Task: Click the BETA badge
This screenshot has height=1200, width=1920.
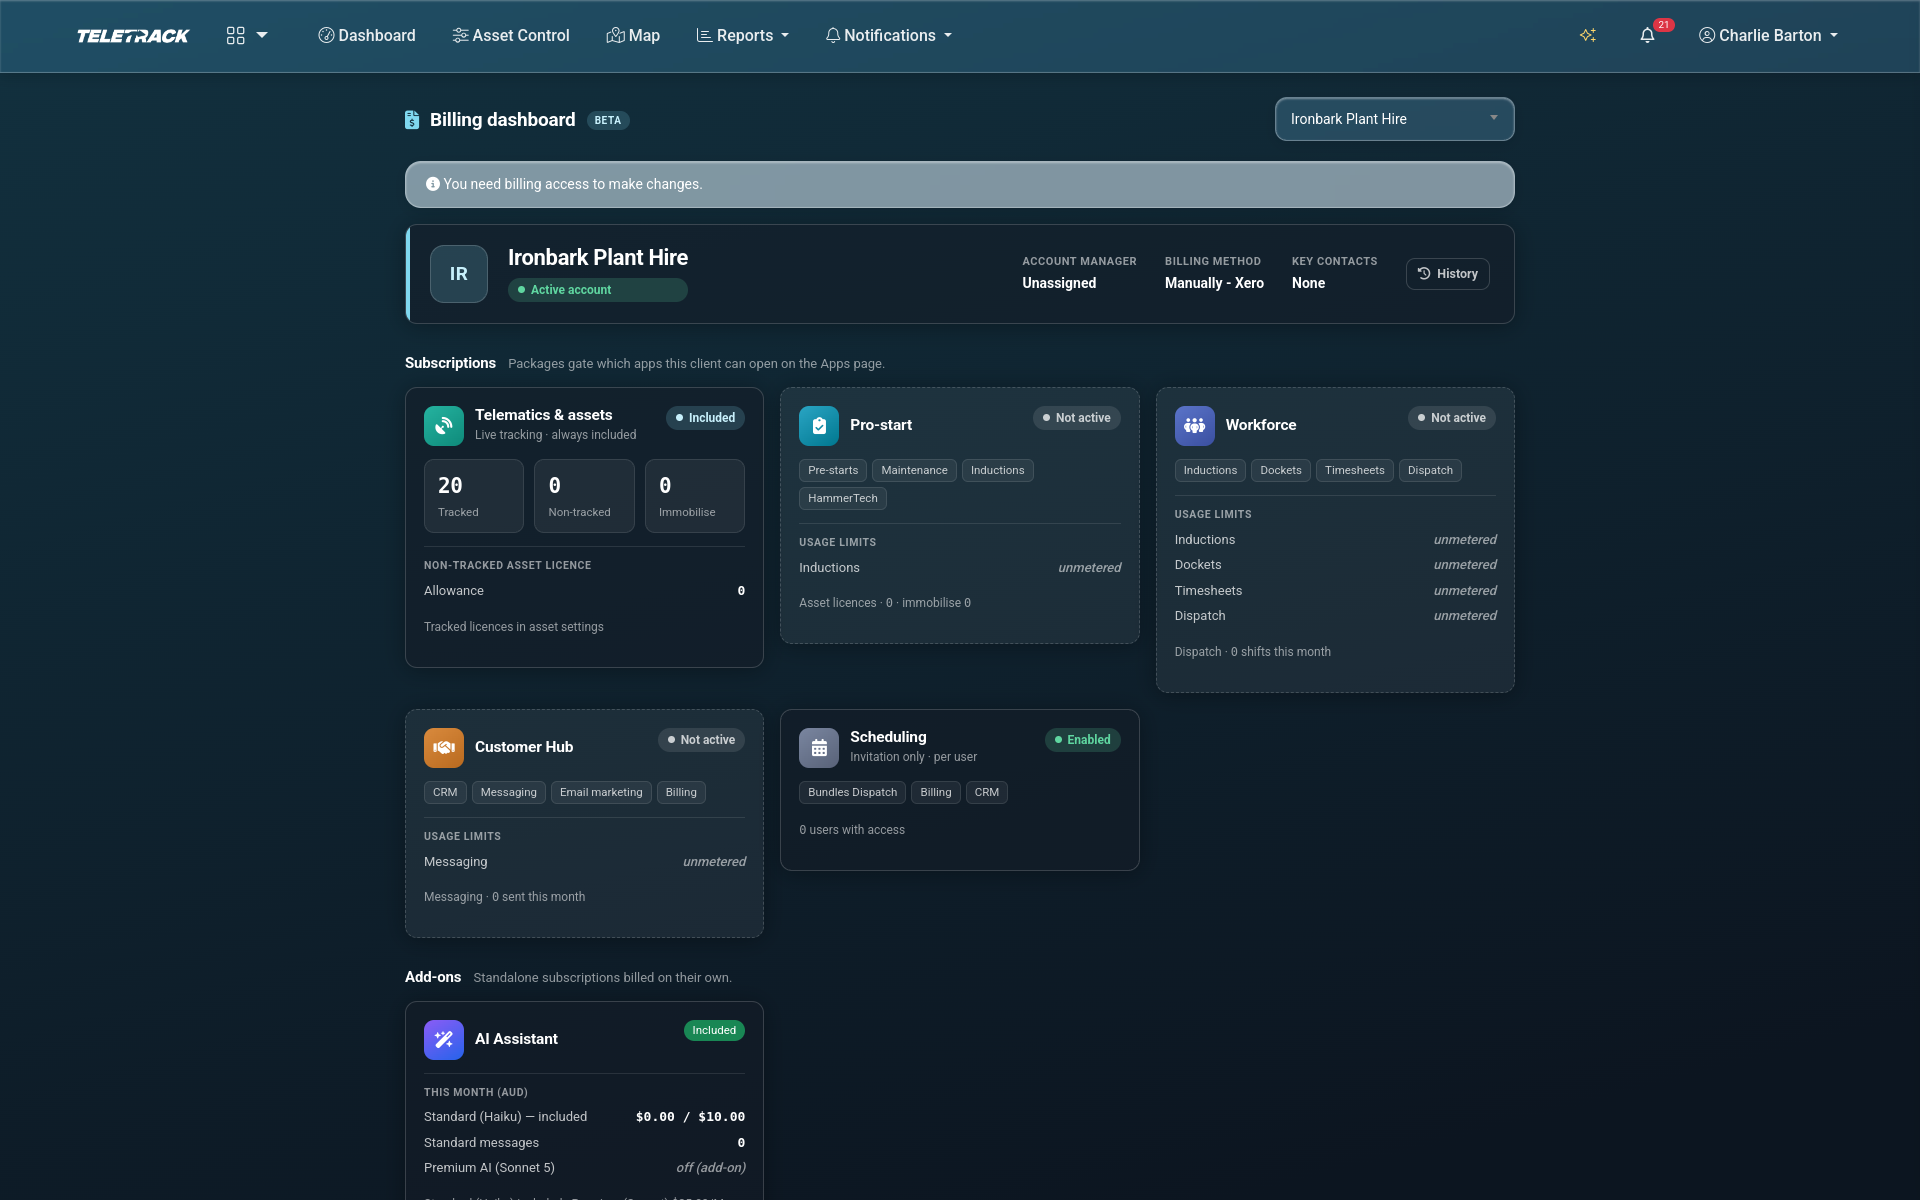Action: click(608, 120)
